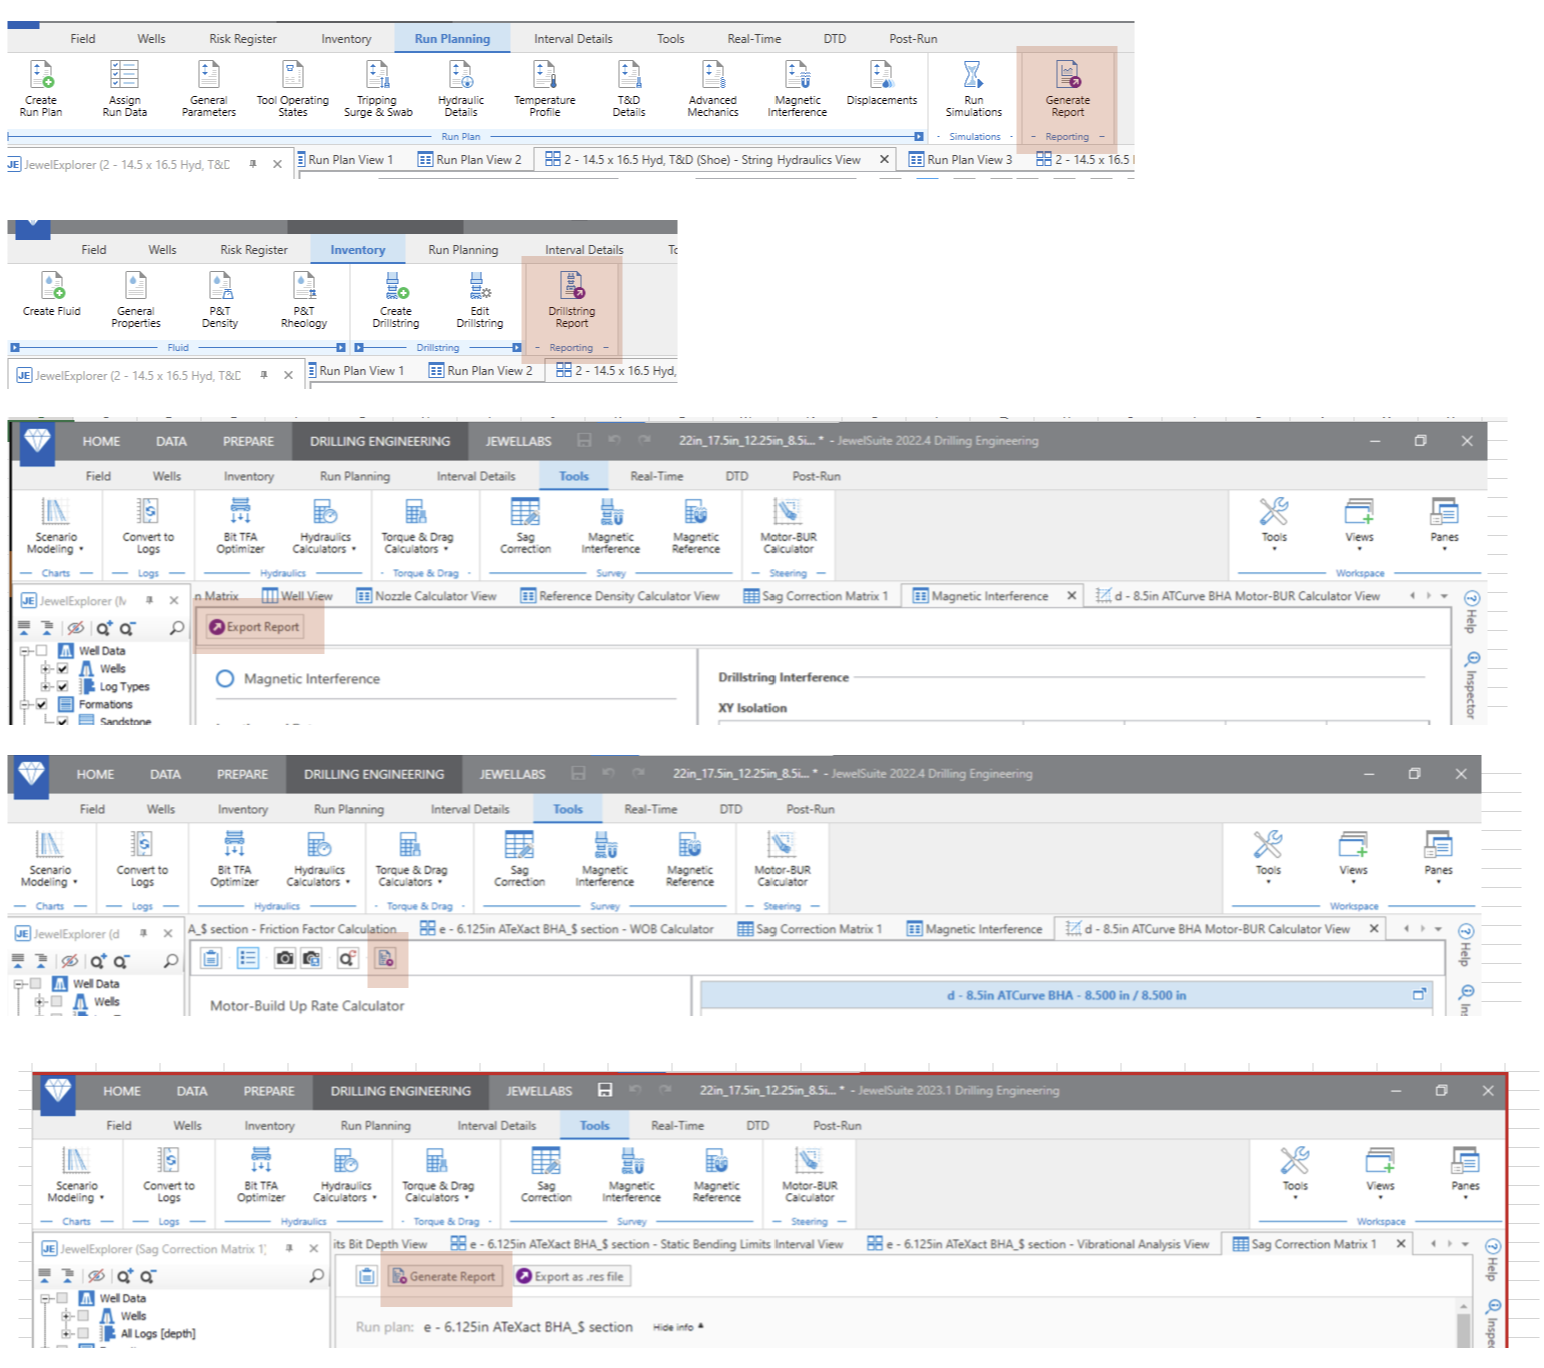Screen dimensions: 1544x1368
Task: Tick the Well Data checkbox in the Magnetic Interference window
Action: coord(41,651)
